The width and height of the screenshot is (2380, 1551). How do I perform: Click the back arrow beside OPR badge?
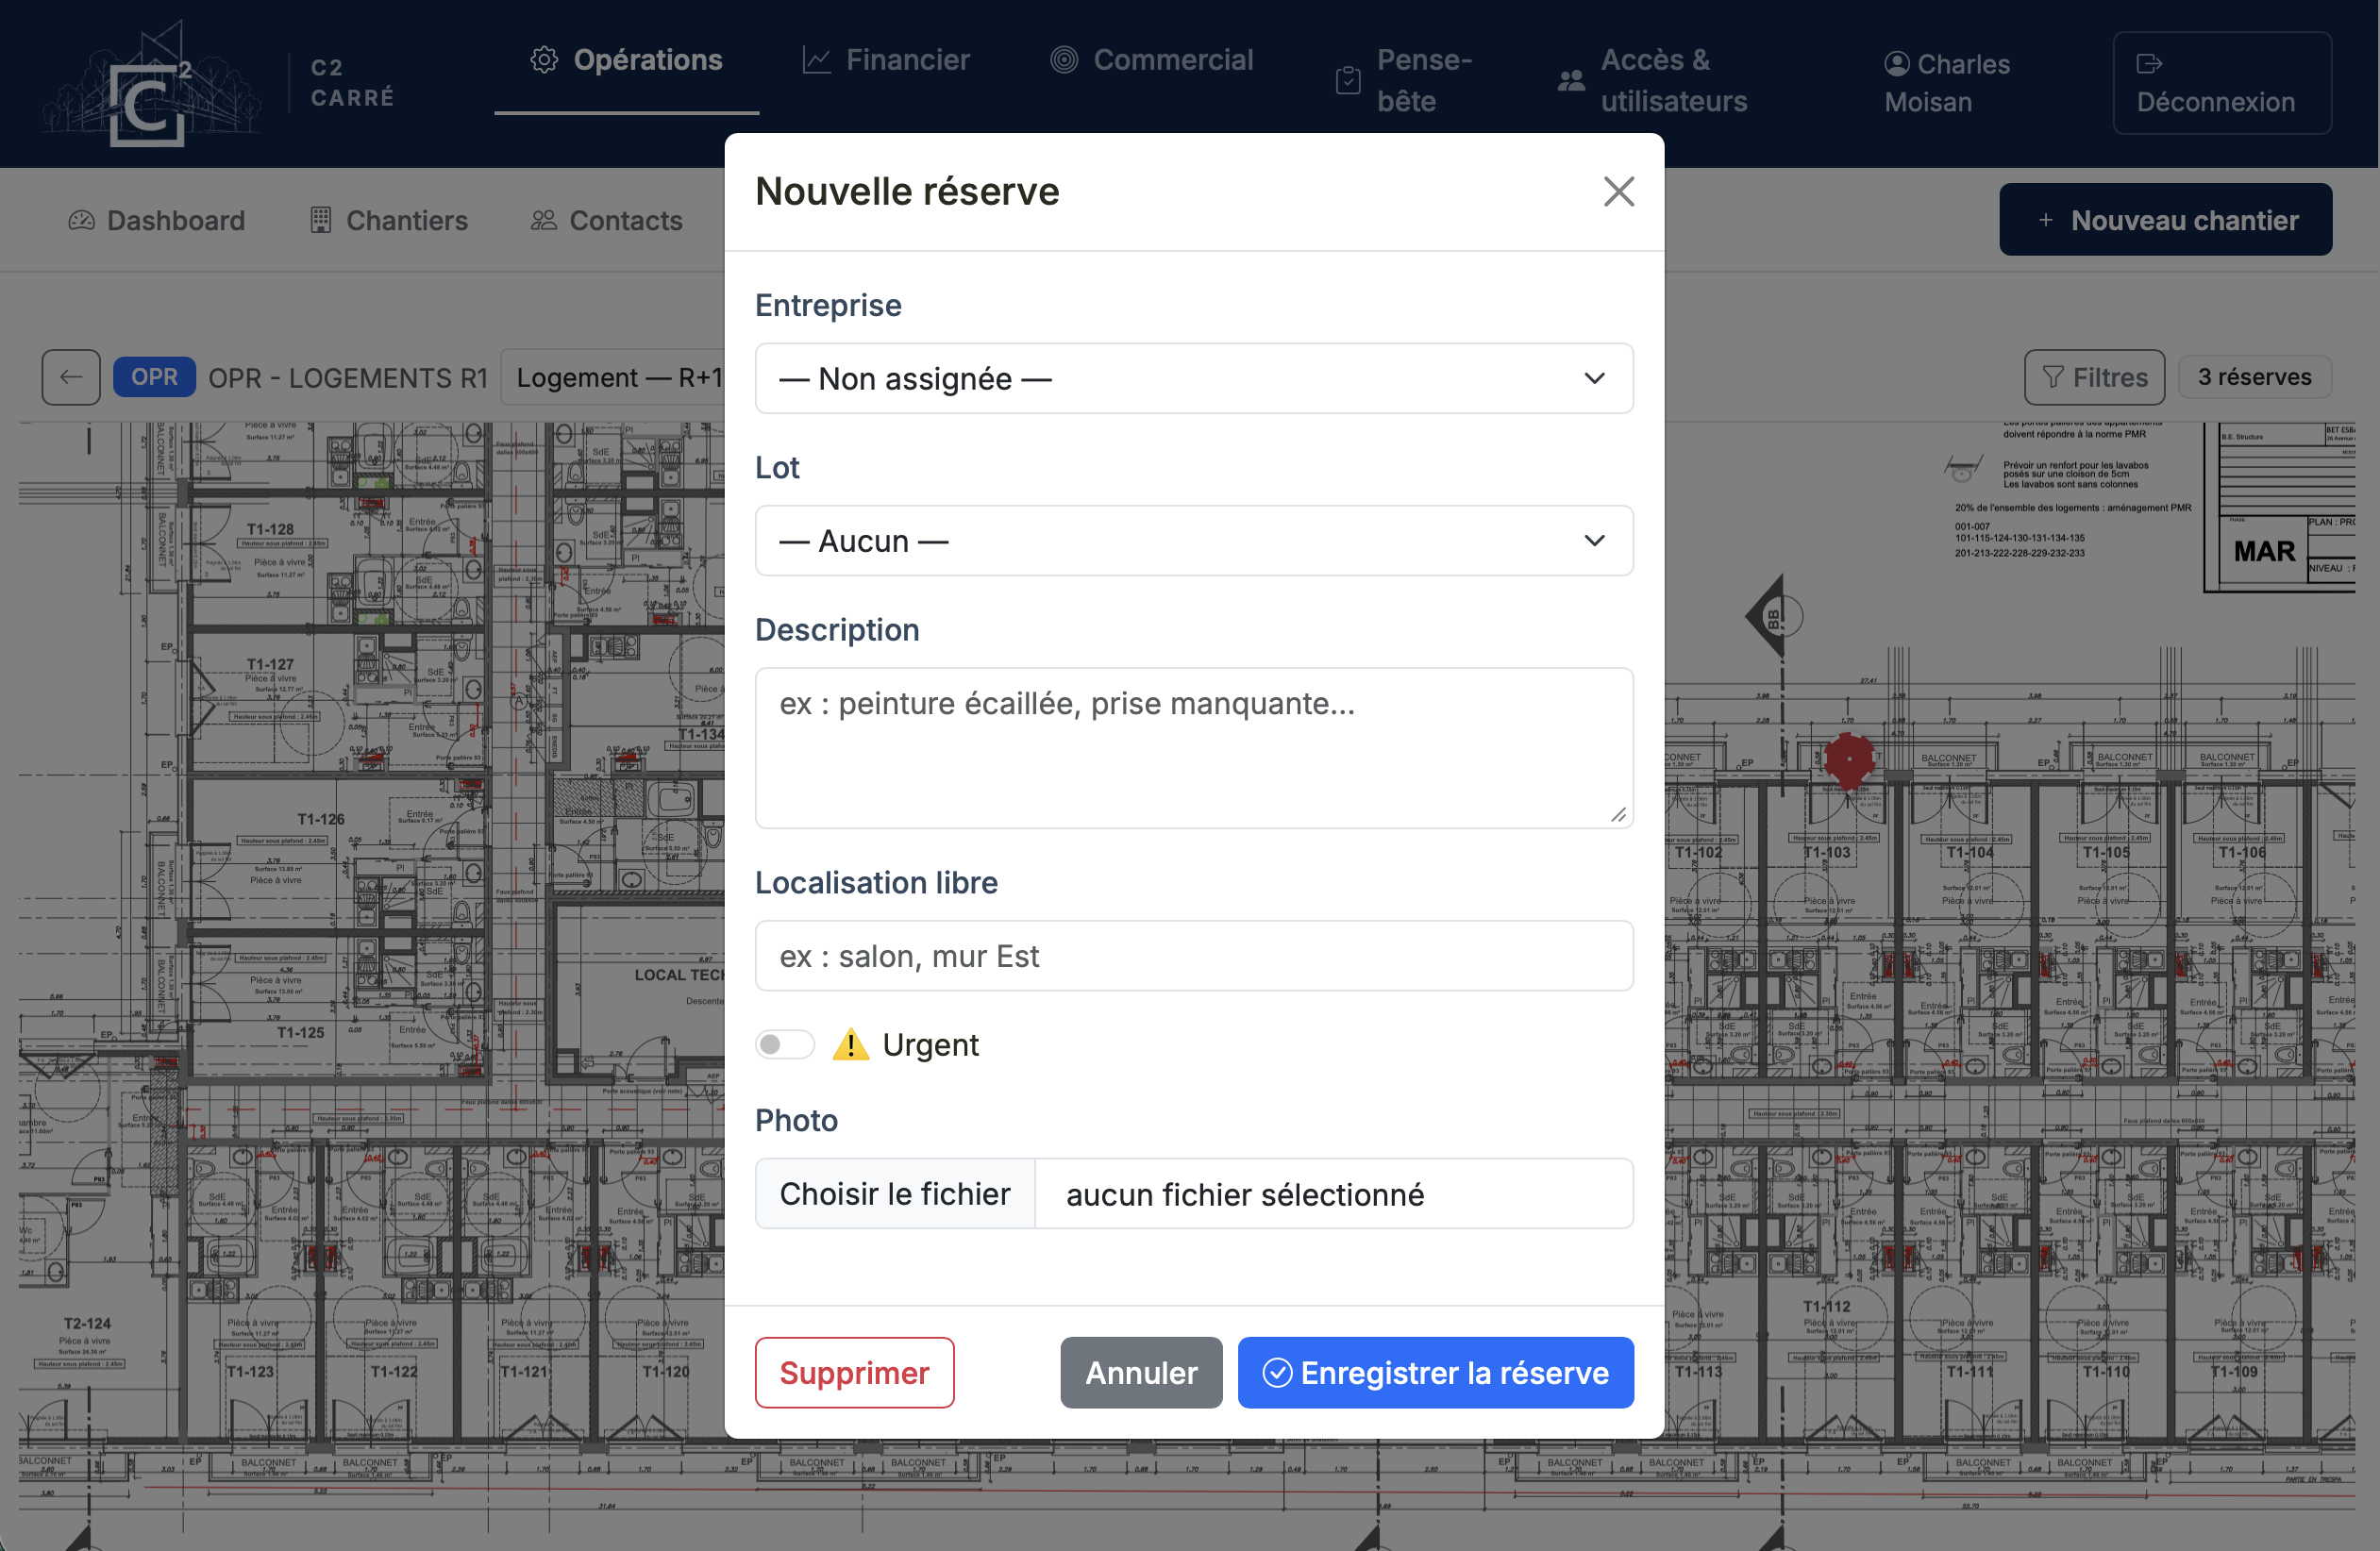click(x=71, y=377)
